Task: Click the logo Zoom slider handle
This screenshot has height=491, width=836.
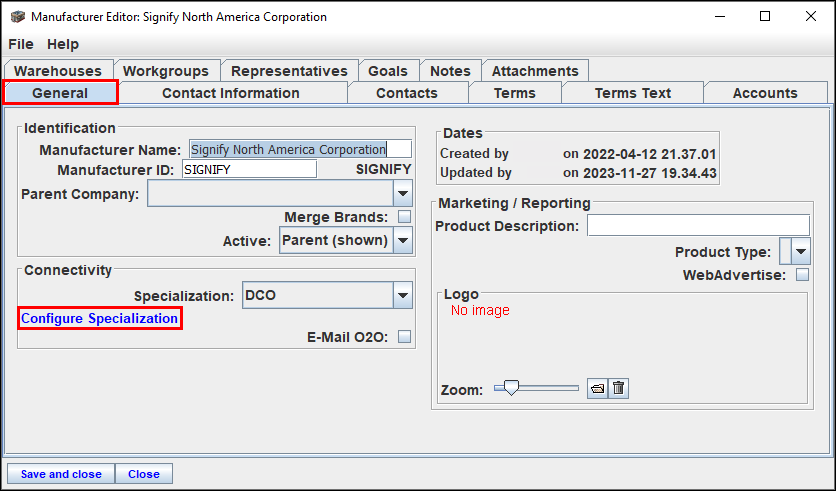Action: (x=511, y=388)
